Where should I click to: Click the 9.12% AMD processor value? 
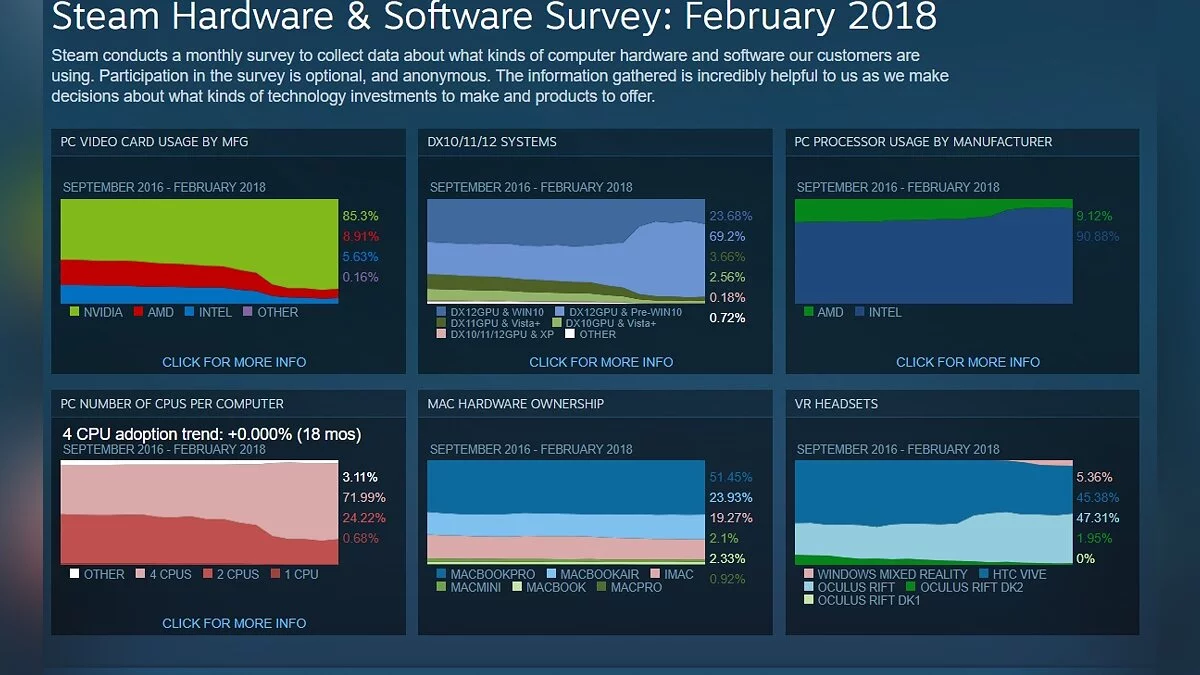[1094, 216]
